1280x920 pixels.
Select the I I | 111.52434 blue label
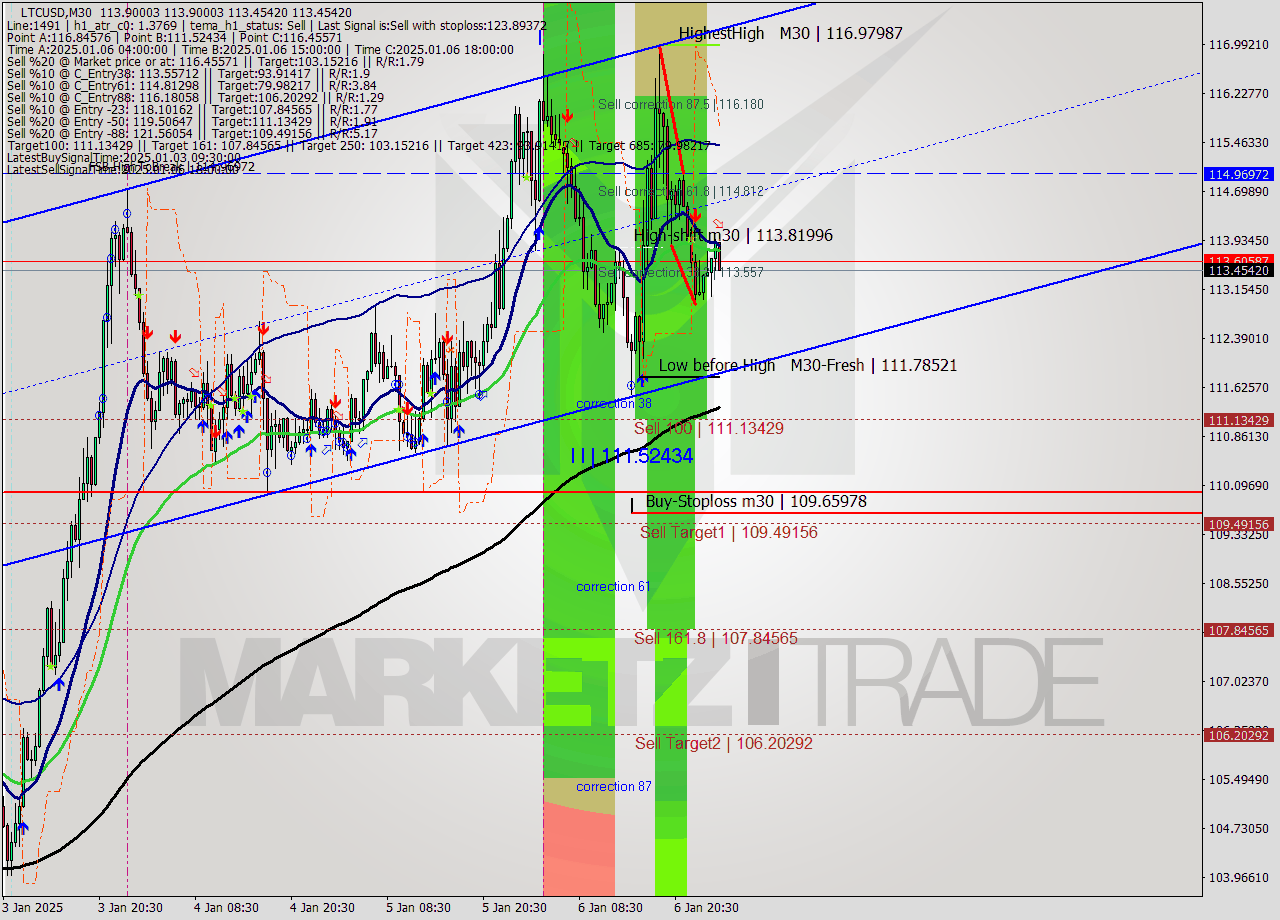pyautogui.click(x=631, y=455)
